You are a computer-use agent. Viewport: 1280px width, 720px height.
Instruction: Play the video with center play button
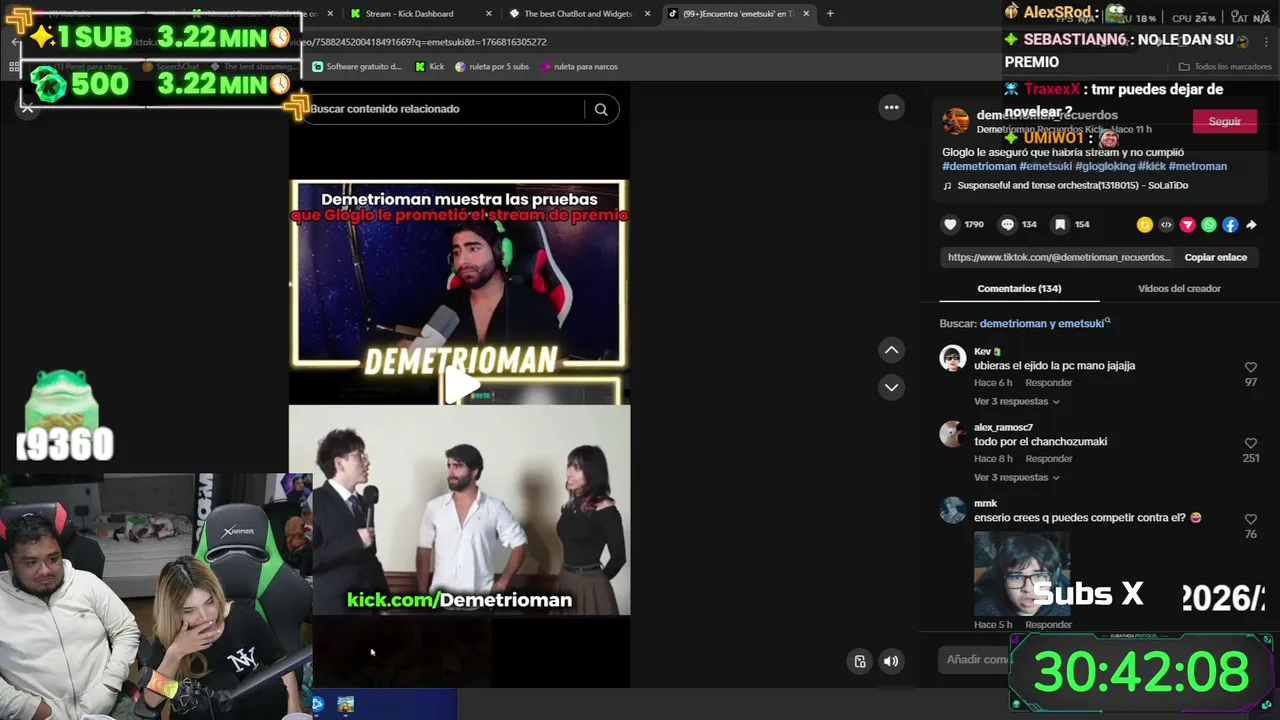click(x=460, y=385)
